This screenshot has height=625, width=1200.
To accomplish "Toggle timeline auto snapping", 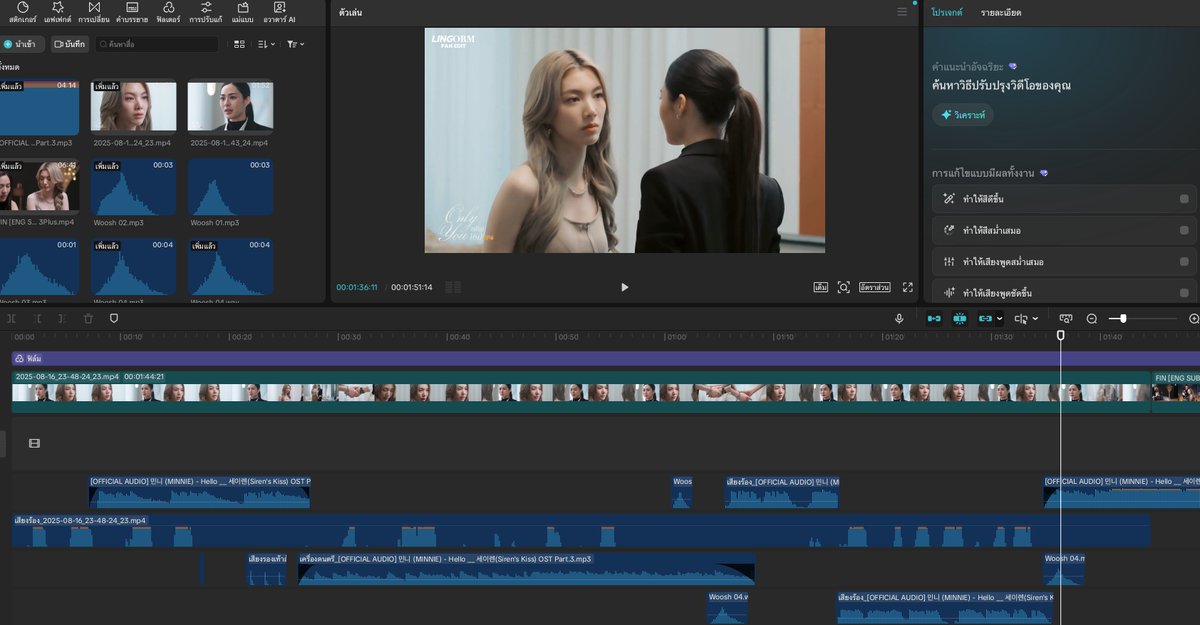I will click(960, 318).
